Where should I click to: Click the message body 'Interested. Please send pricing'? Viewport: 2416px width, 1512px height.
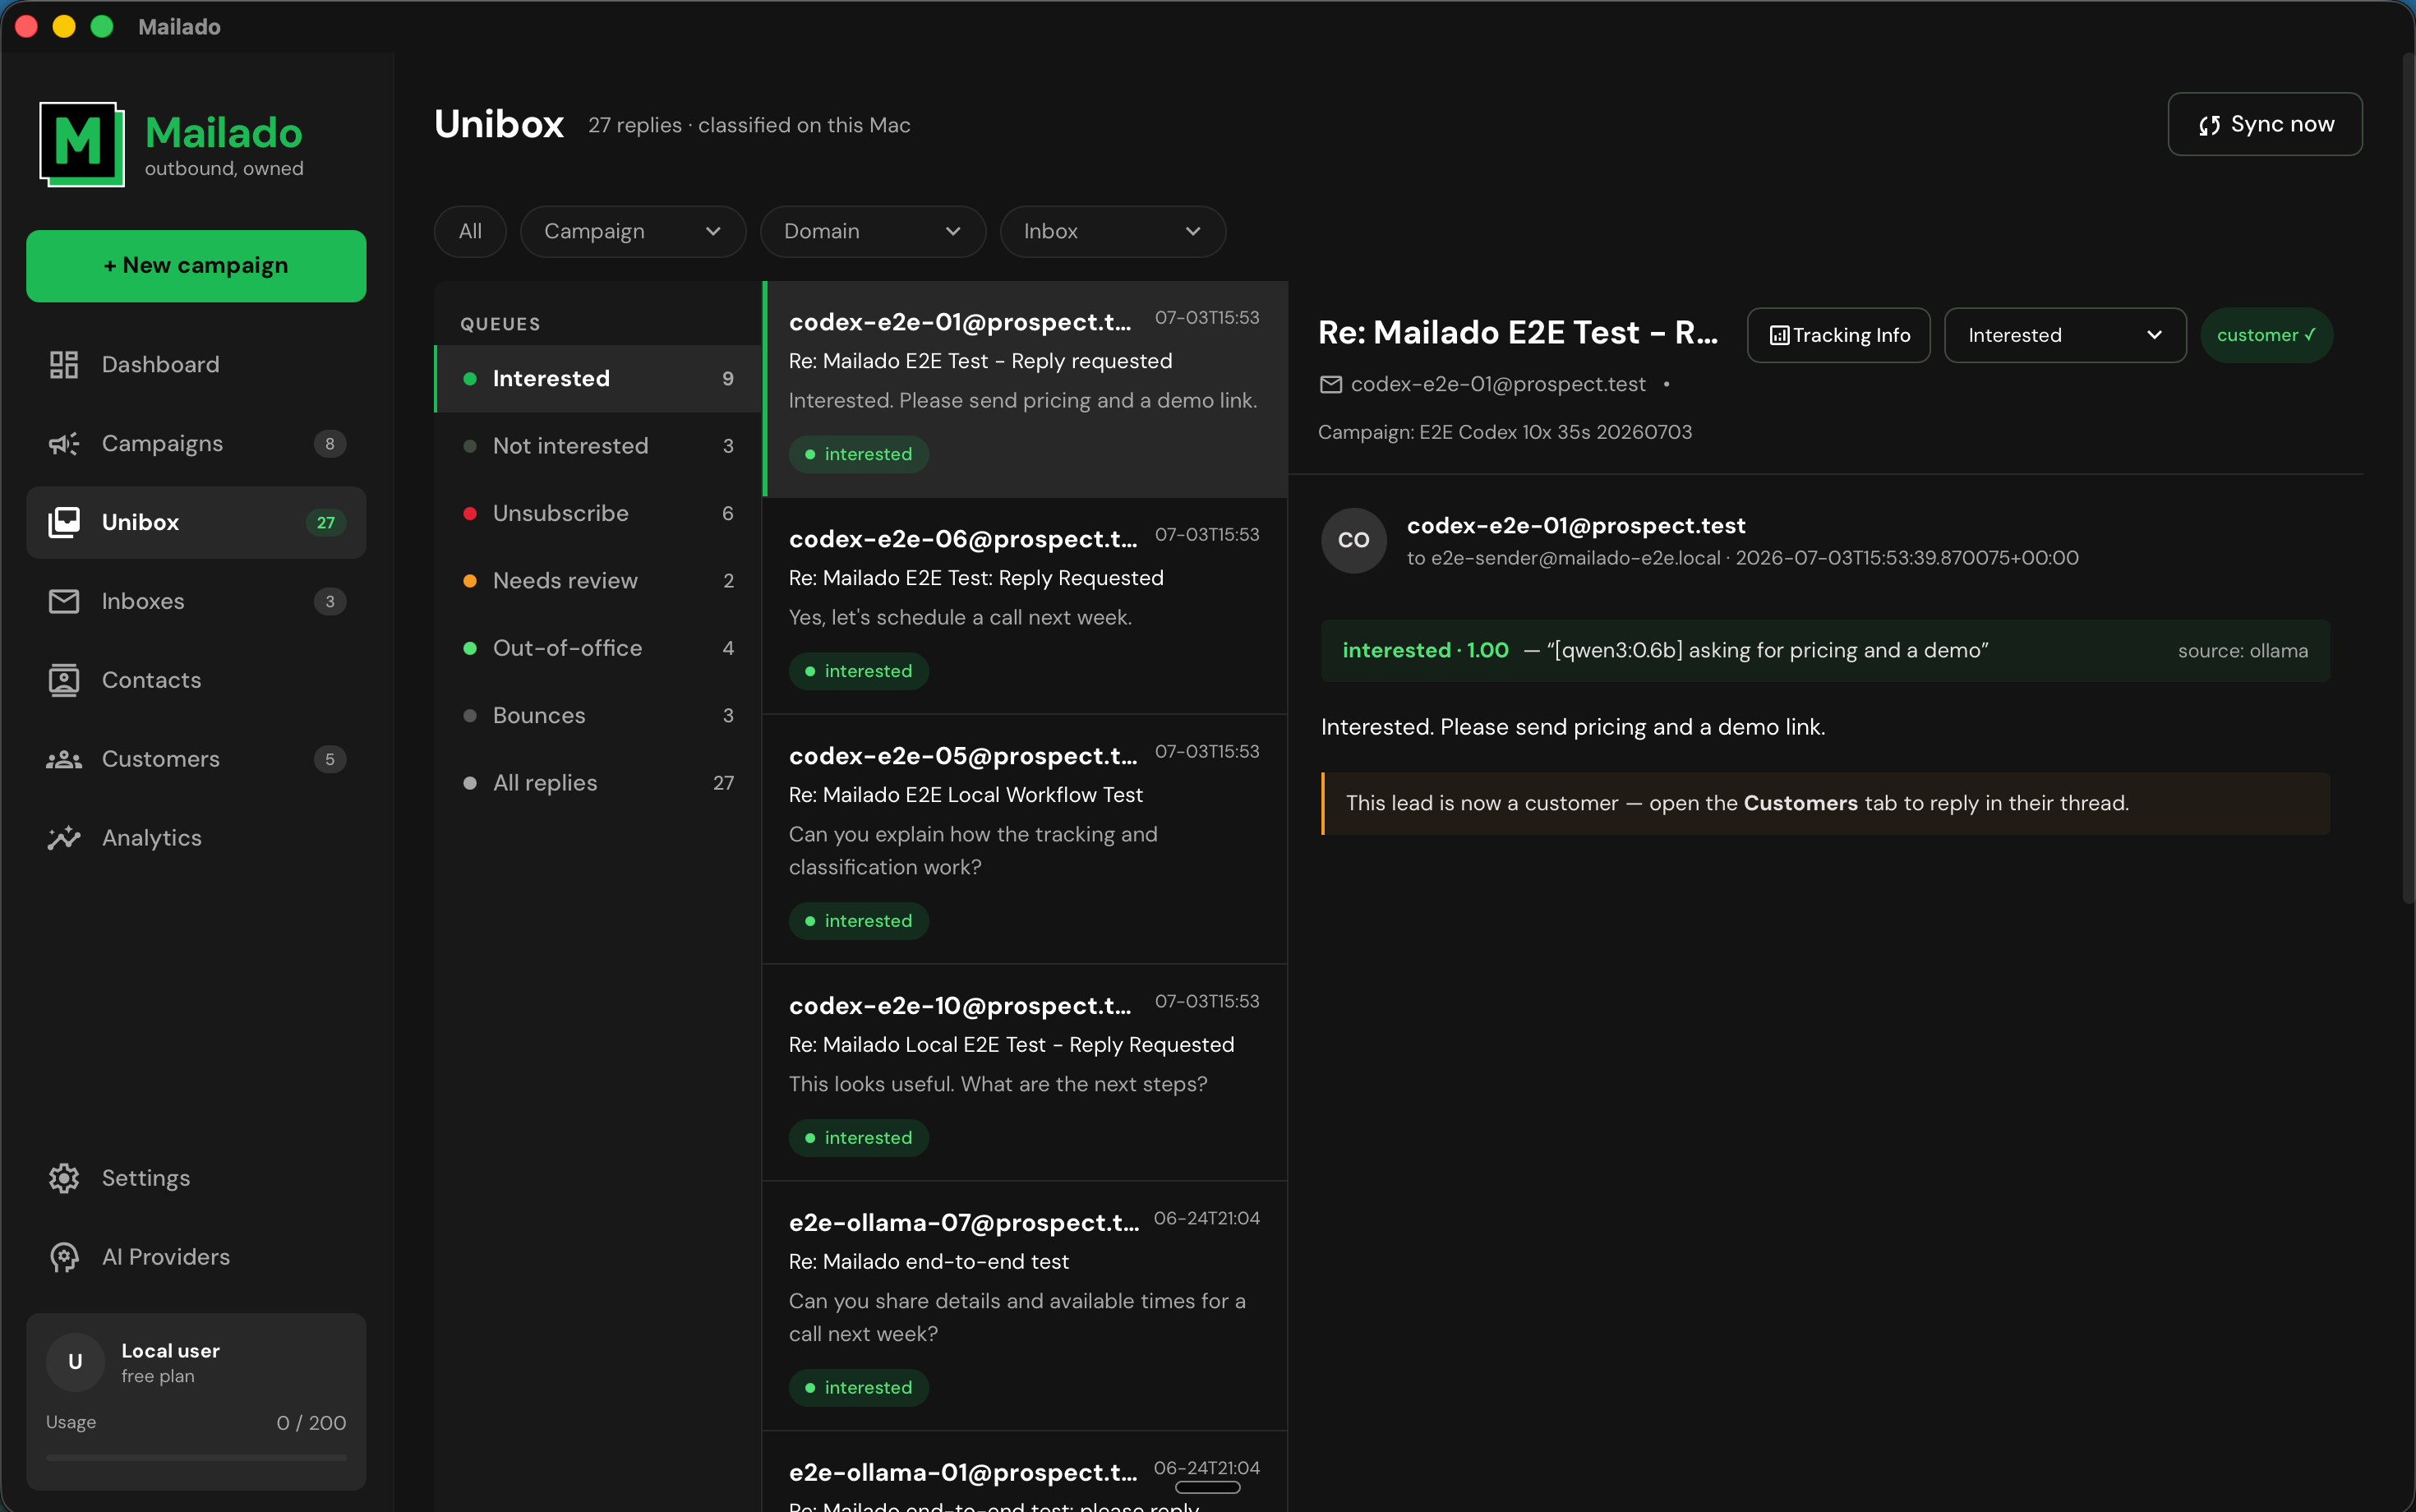pos(1573,728)
